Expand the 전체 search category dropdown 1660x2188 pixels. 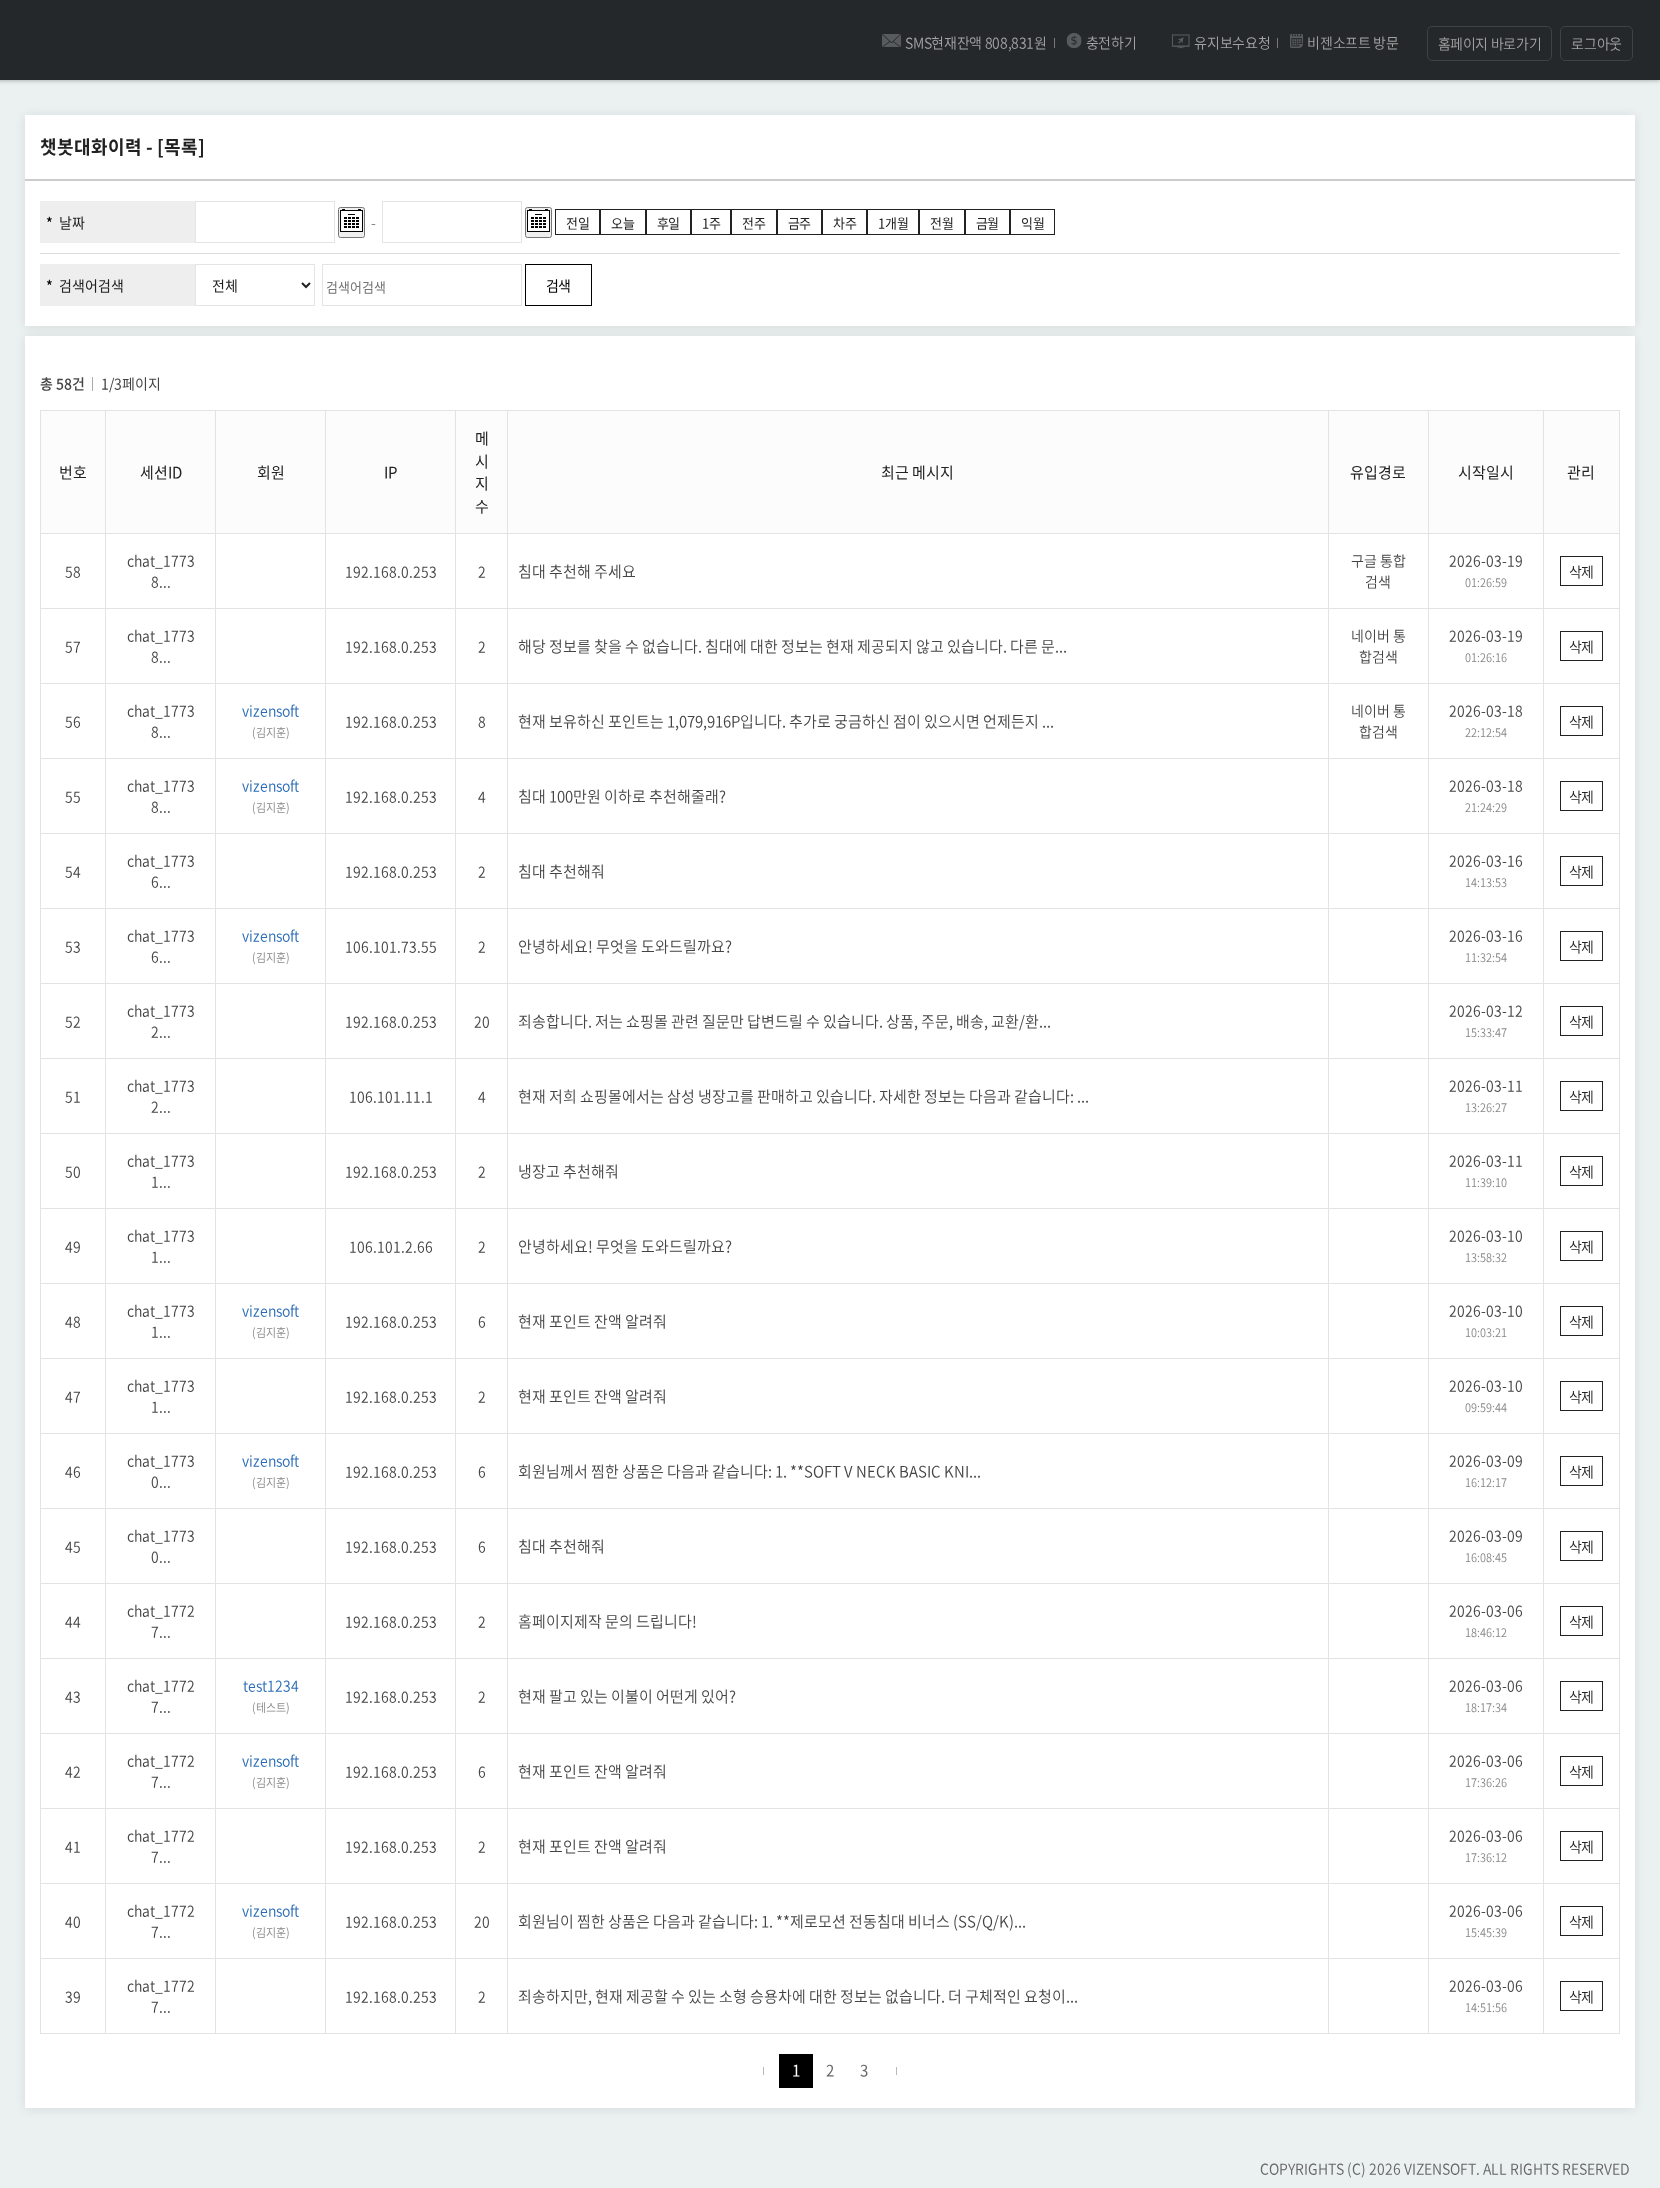point(256,286)
